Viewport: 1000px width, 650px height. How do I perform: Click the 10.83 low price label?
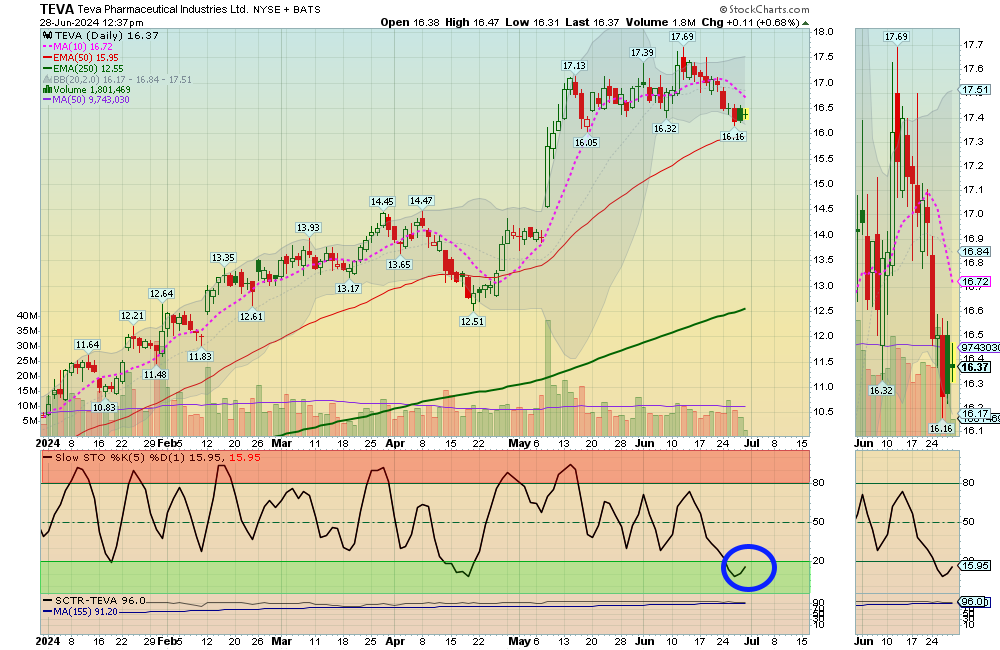point(104,407)
